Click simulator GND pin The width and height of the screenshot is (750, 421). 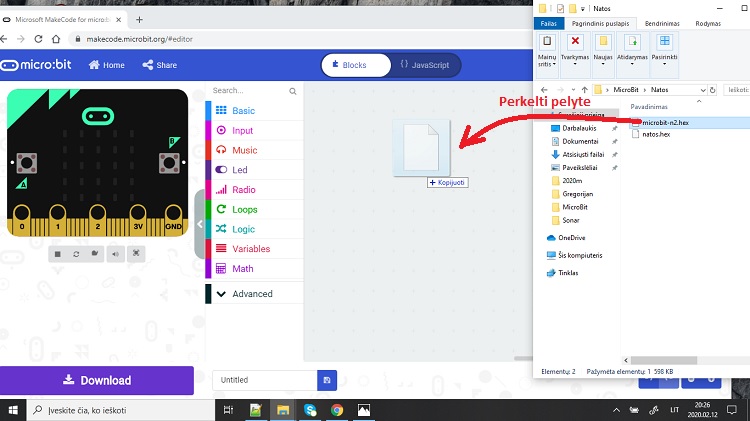[x=173, y=220]
